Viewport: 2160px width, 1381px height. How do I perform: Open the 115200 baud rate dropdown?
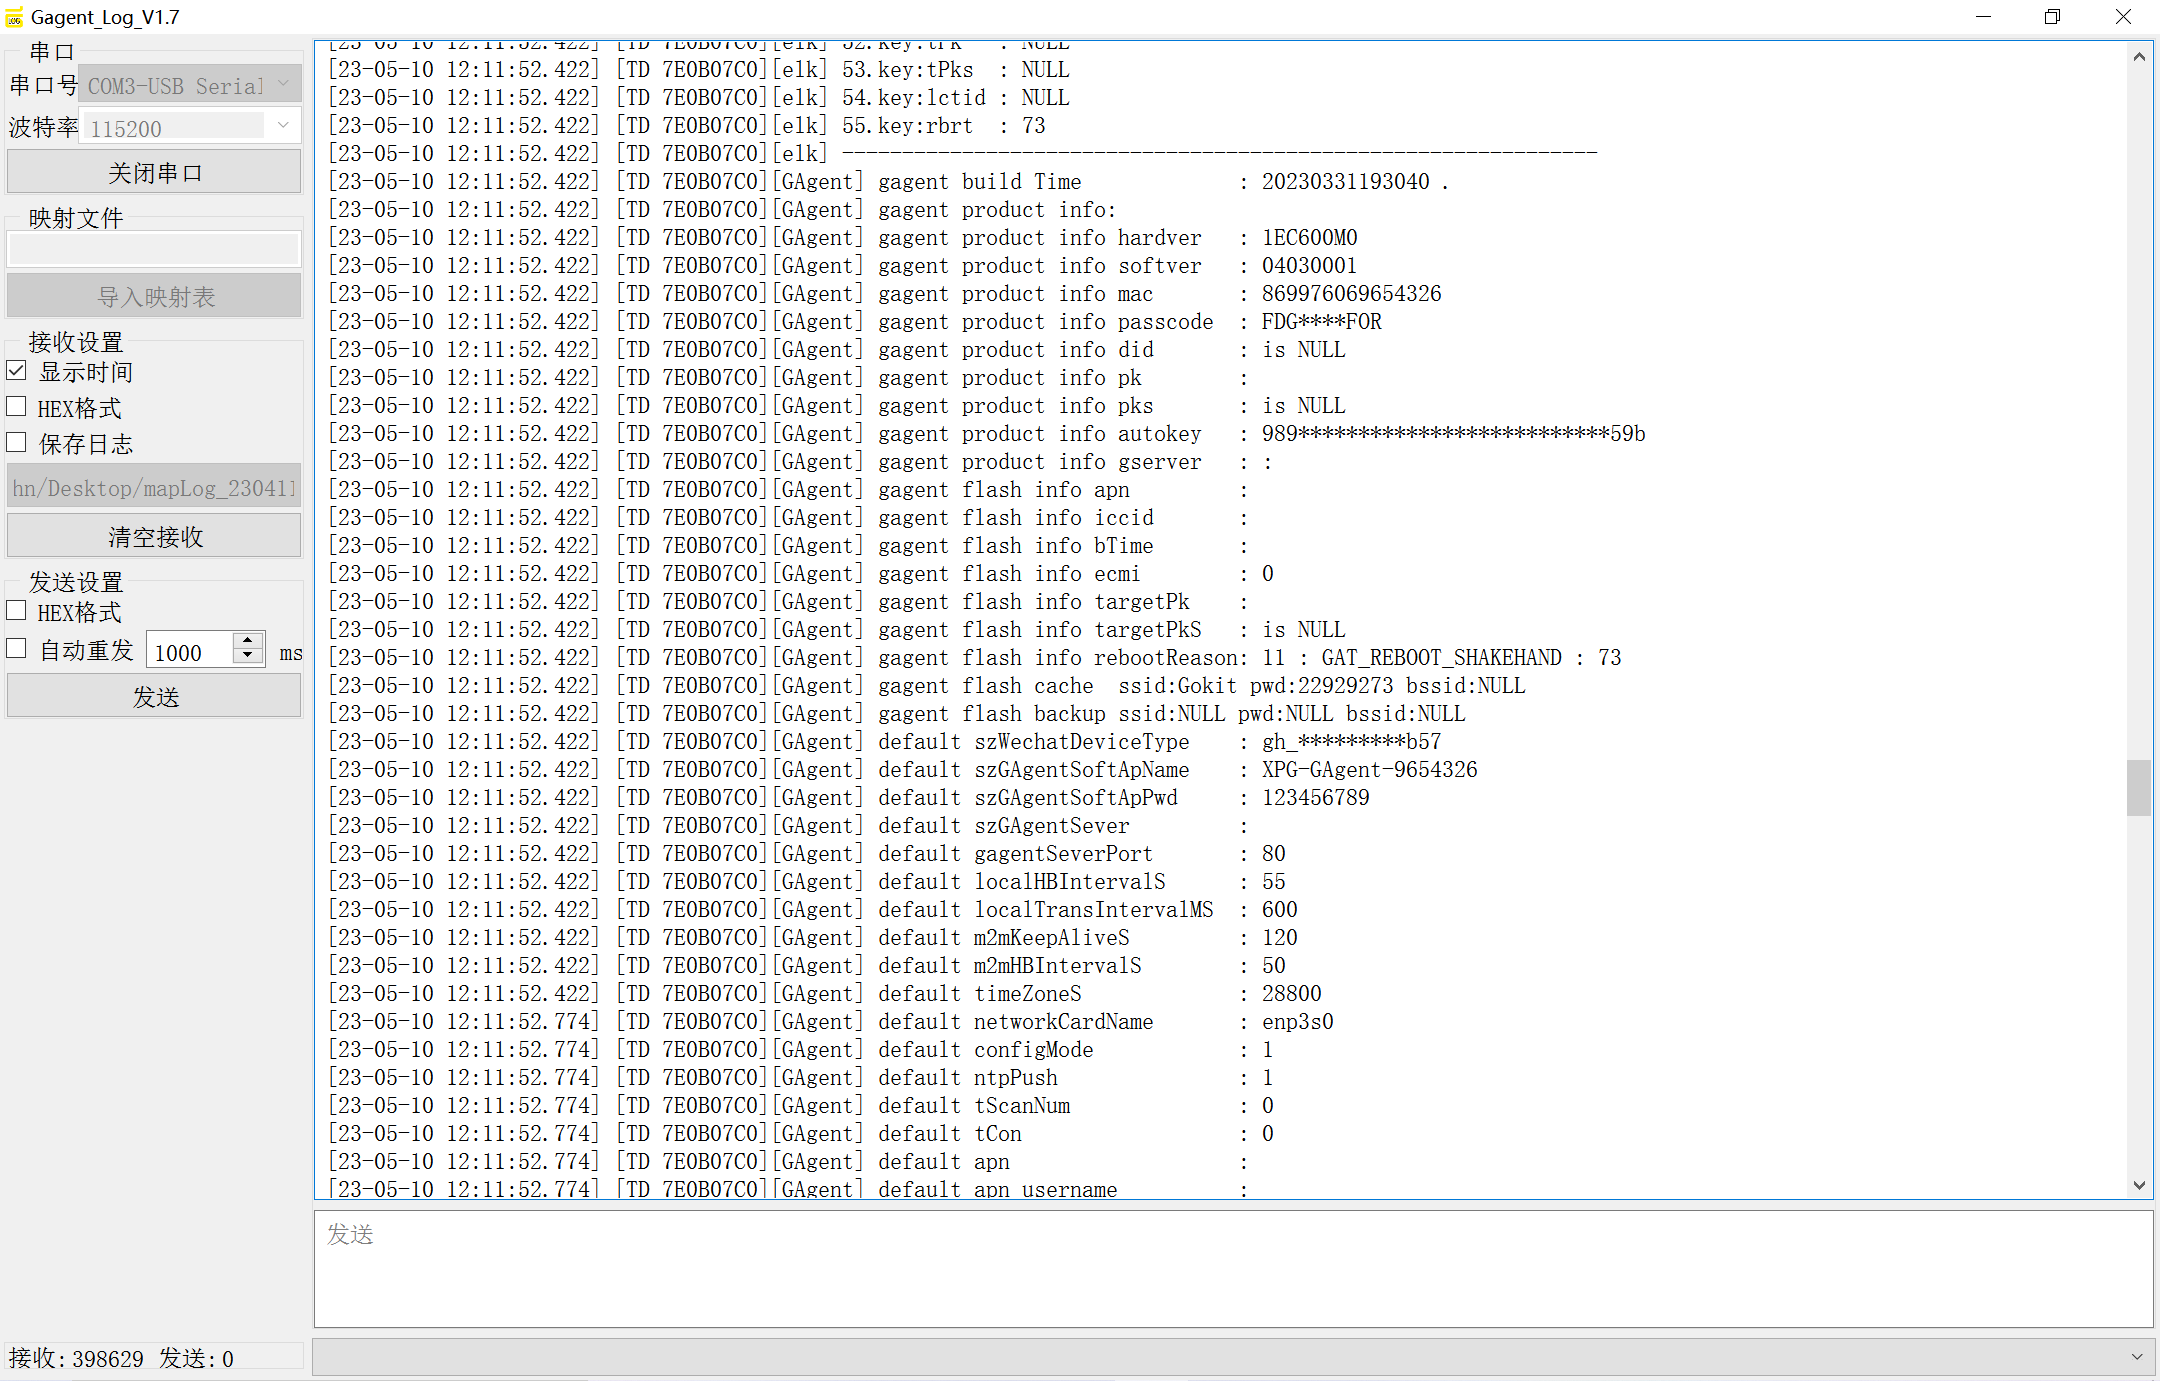[x=283, y=126]
